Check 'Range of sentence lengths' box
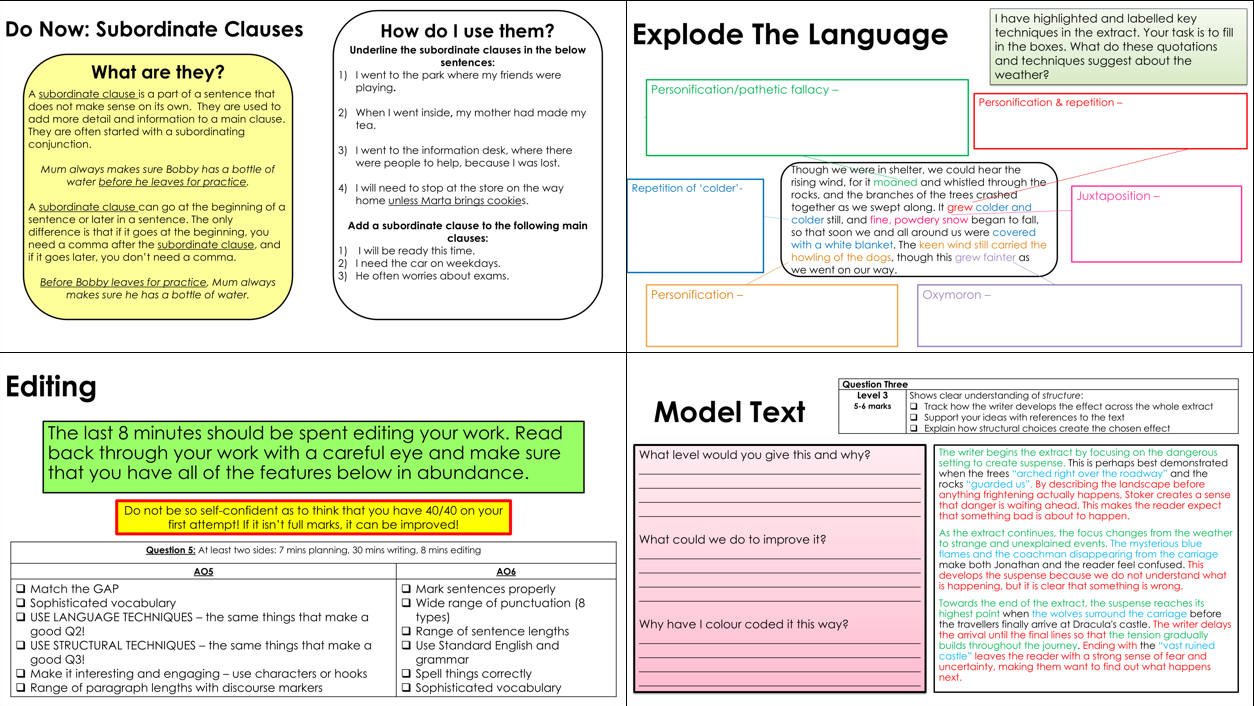Screen dimensions: 1254x706 click(x=406, y=631)
